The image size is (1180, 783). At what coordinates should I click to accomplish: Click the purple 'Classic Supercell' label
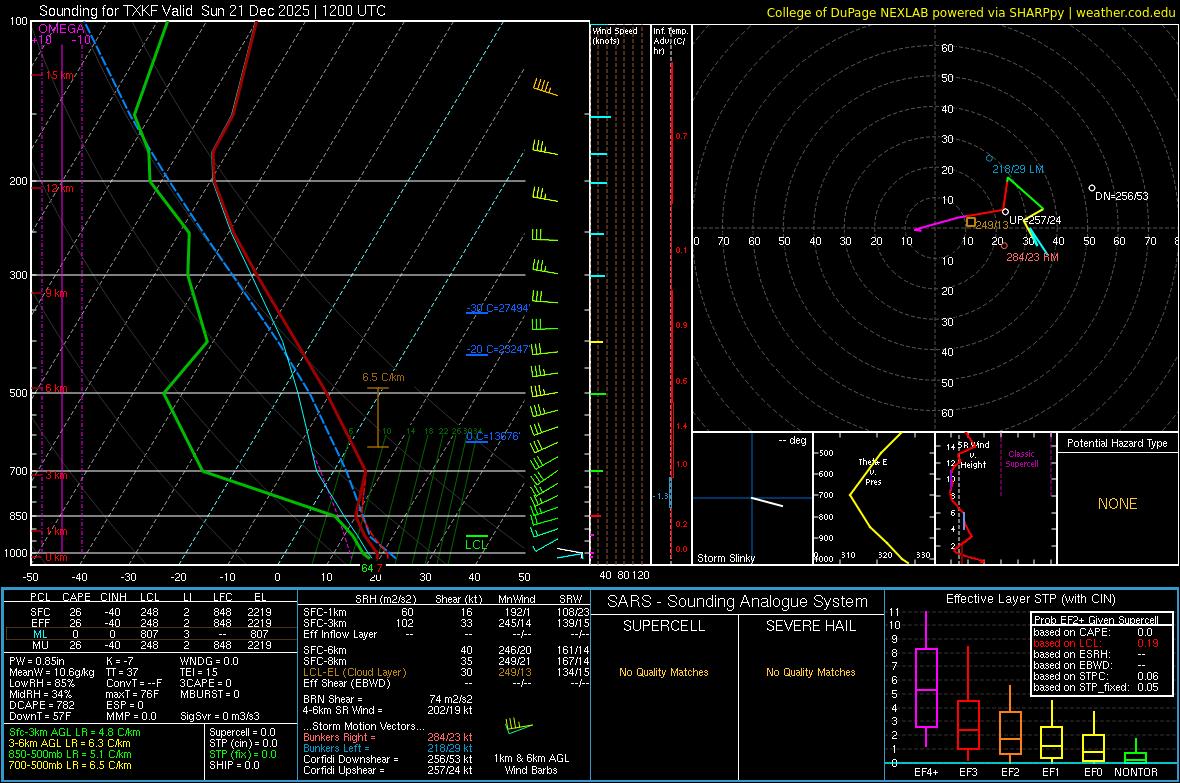pyautogui.click(x=1021, y=459)
